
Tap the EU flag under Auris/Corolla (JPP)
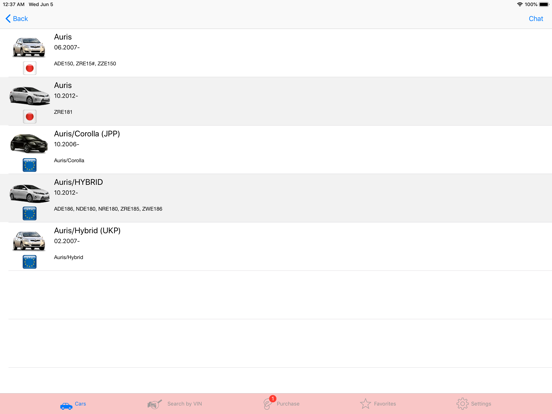(x=30, y=165)
